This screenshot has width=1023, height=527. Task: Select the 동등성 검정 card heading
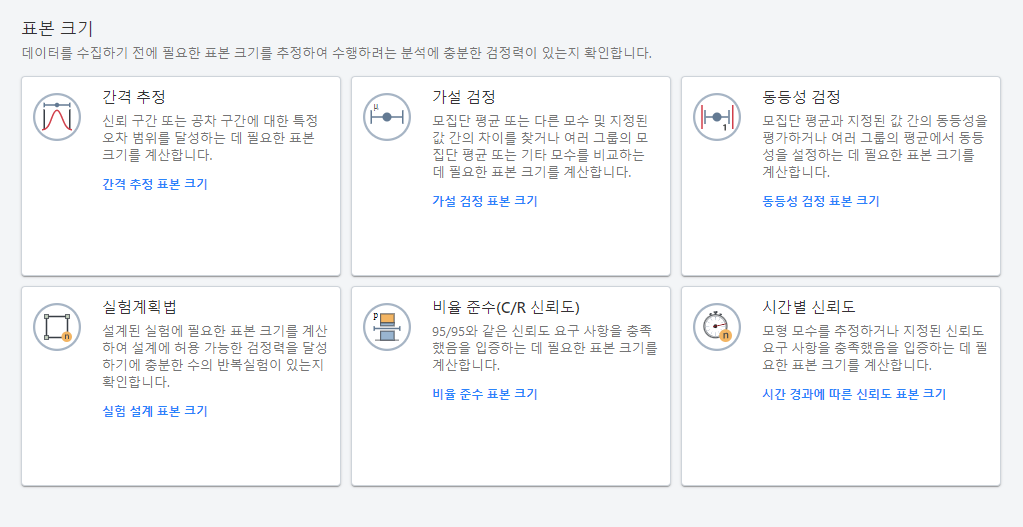[x=801, y=97]
